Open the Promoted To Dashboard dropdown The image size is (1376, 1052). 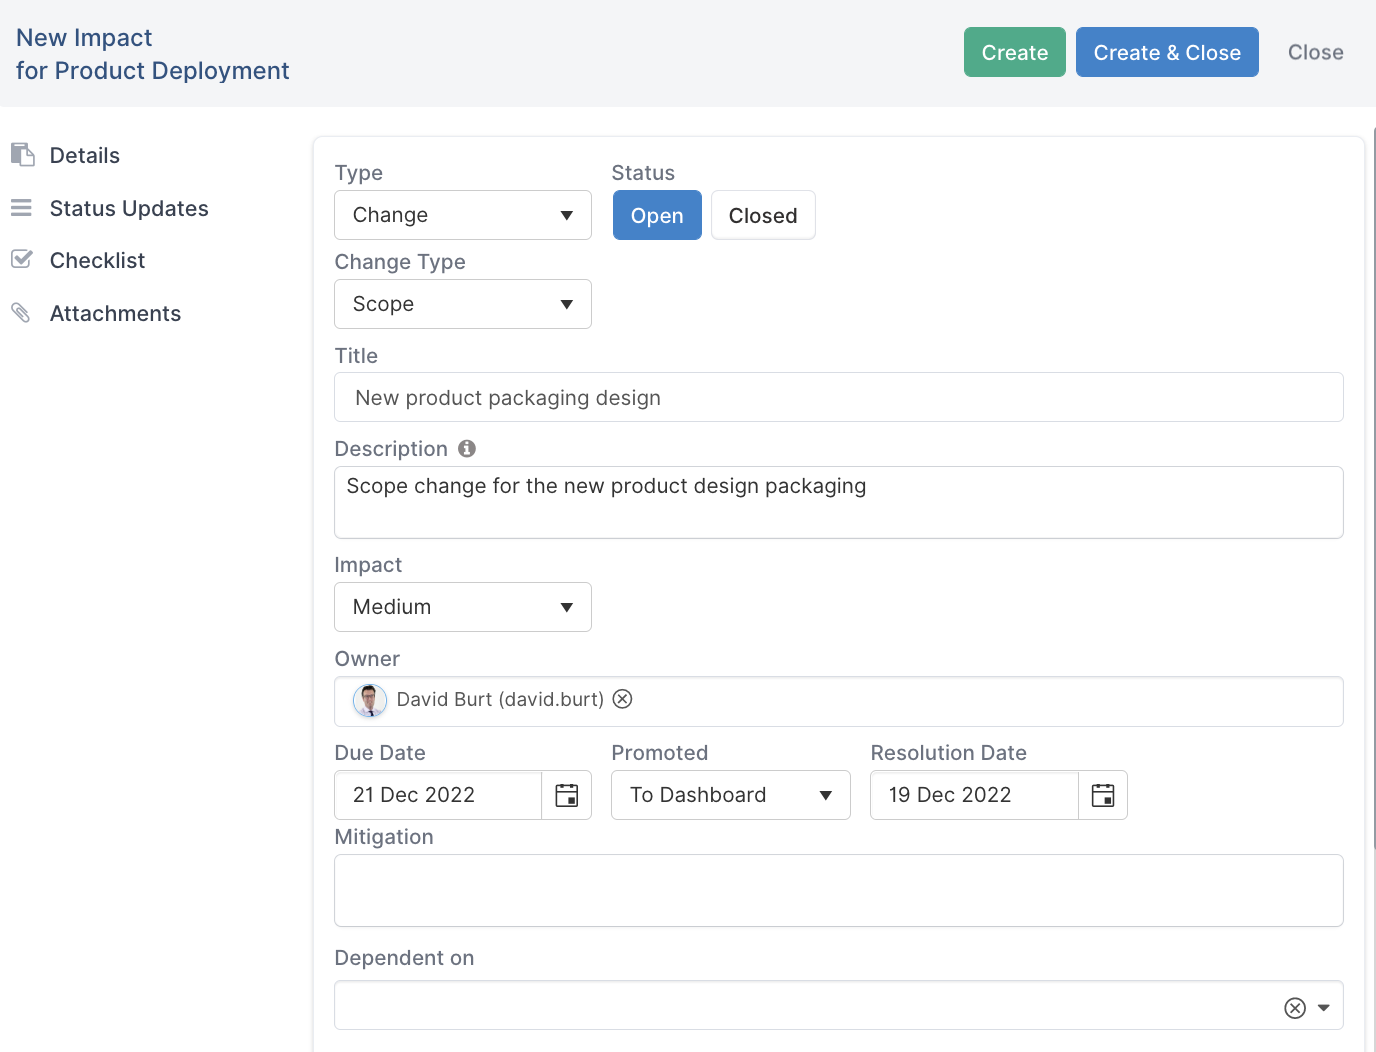click(730, 795)
